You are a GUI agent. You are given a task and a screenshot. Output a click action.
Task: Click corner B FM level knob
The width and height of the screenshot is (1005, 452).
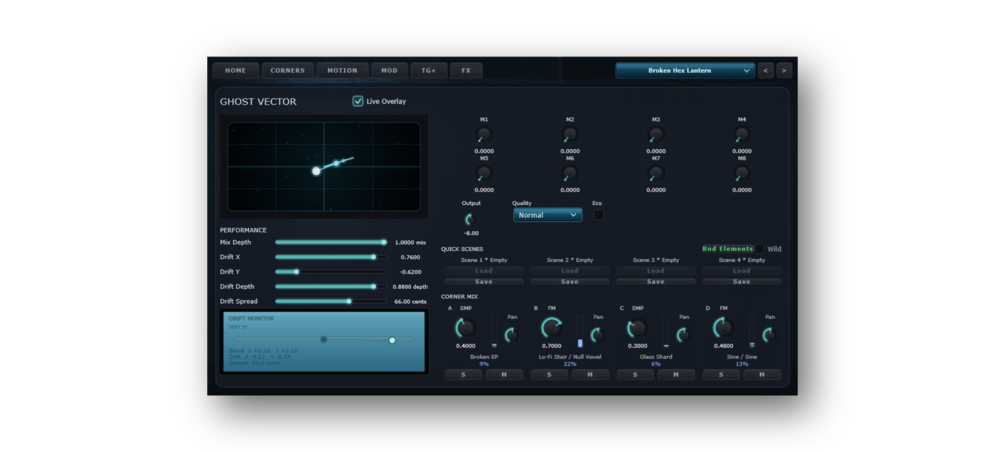pyautogui.click(x=551, y=328)
